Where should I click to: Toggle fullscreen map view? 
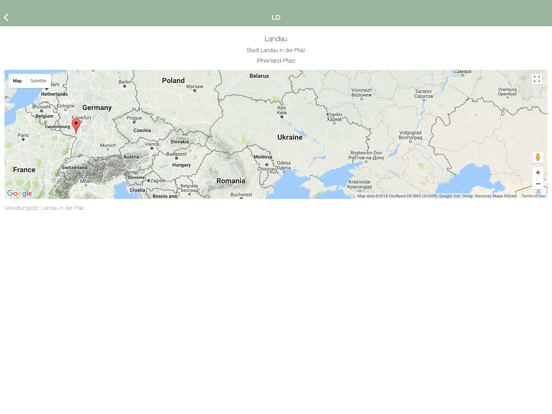point(537,79)
